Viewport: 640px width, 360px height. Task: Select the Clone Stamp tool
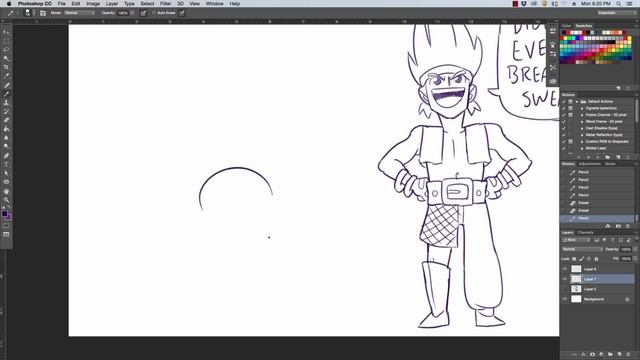coord(6,103)
